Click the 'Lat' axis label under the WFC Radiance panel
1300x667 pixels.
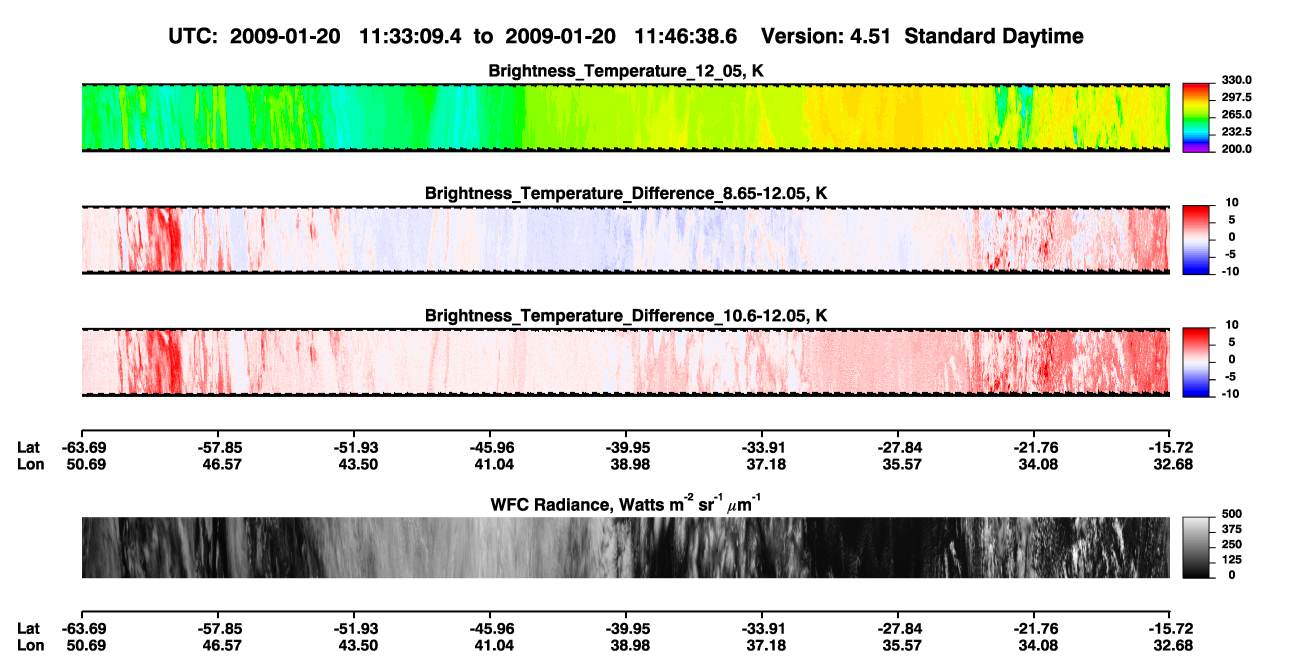[x=28, y=628]
